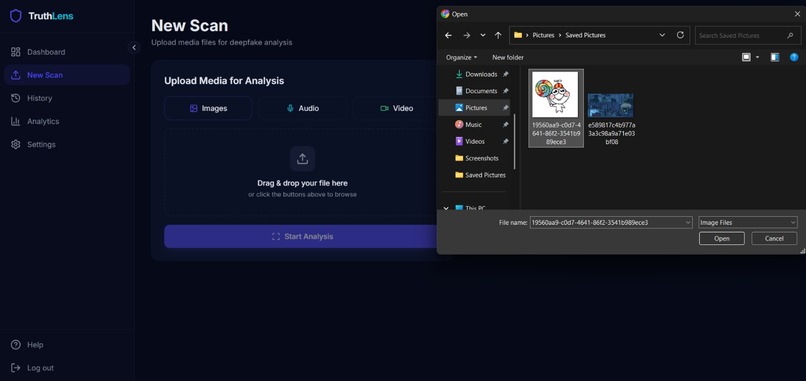The width and height of the screenshot is (806, 381).
Task: Go up one folder level
Action: coord(498,35)
